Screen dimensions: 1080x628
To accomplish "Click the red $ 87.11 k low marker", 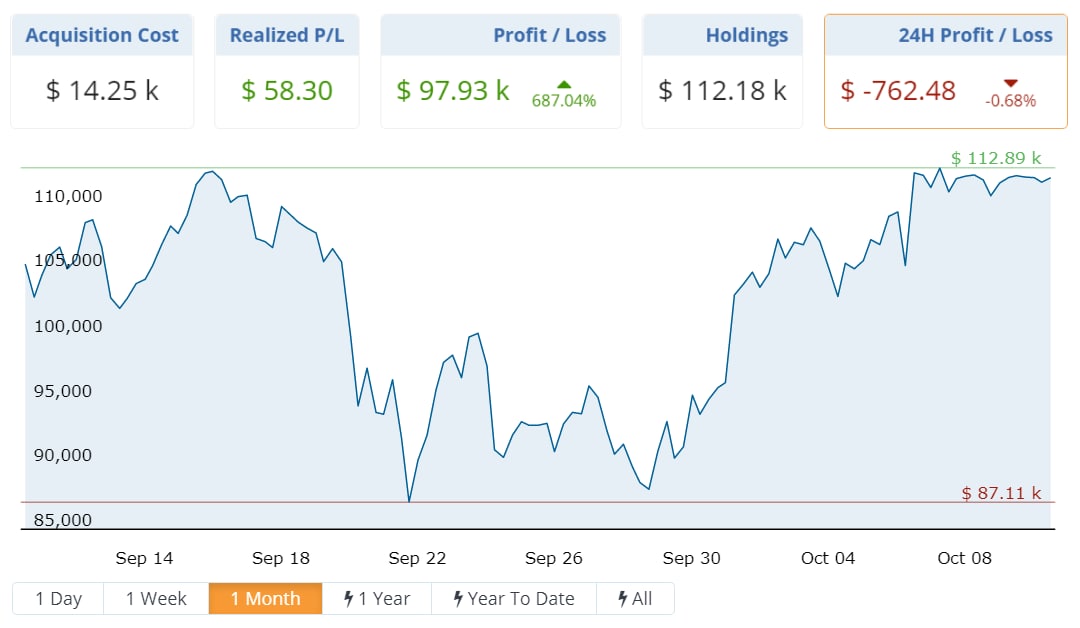I will coord(1001,493).
